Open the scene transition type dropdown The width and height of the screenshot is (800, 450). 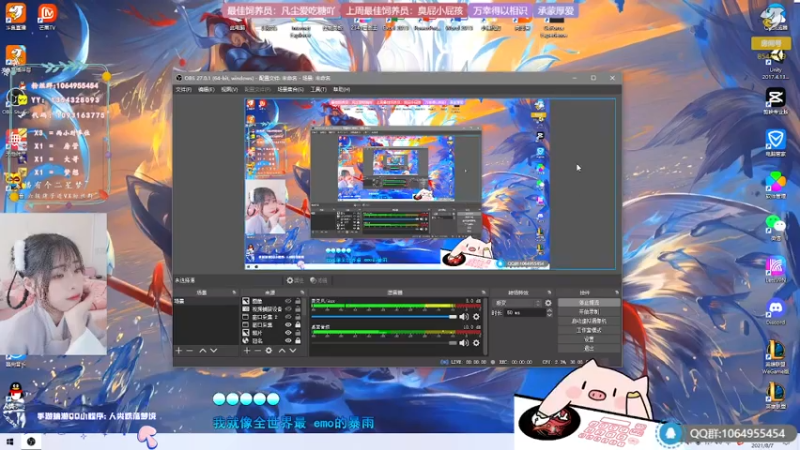point(517,303)
